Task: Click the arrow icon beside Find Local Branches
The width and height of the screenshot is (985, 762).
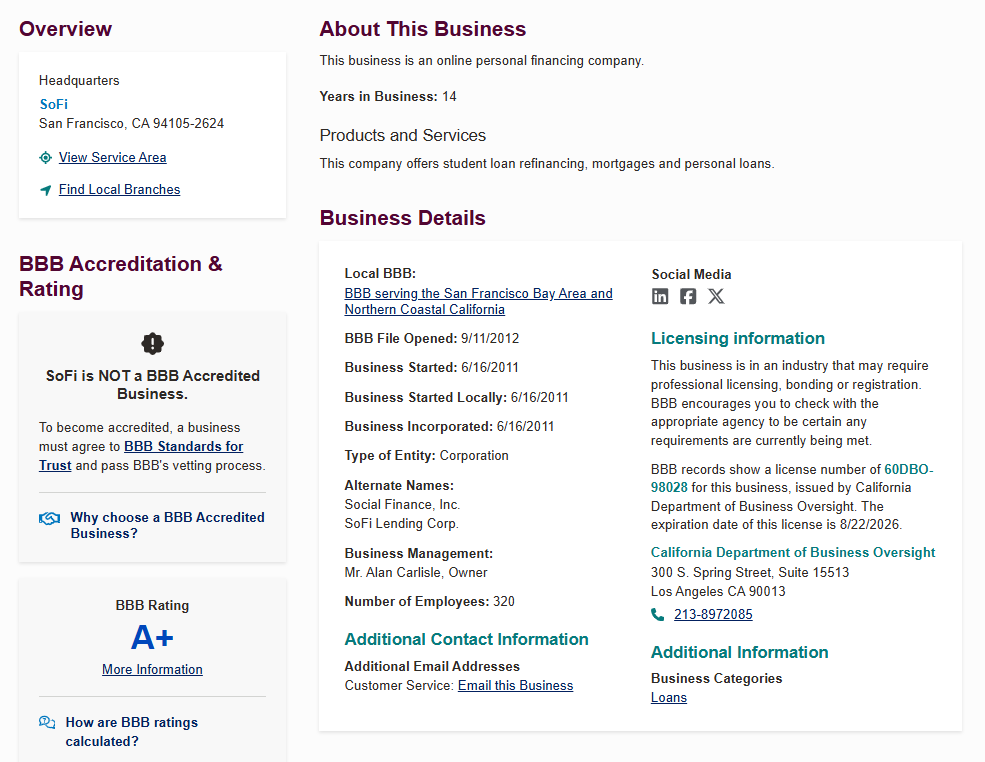Action: (x=45, y=190)
